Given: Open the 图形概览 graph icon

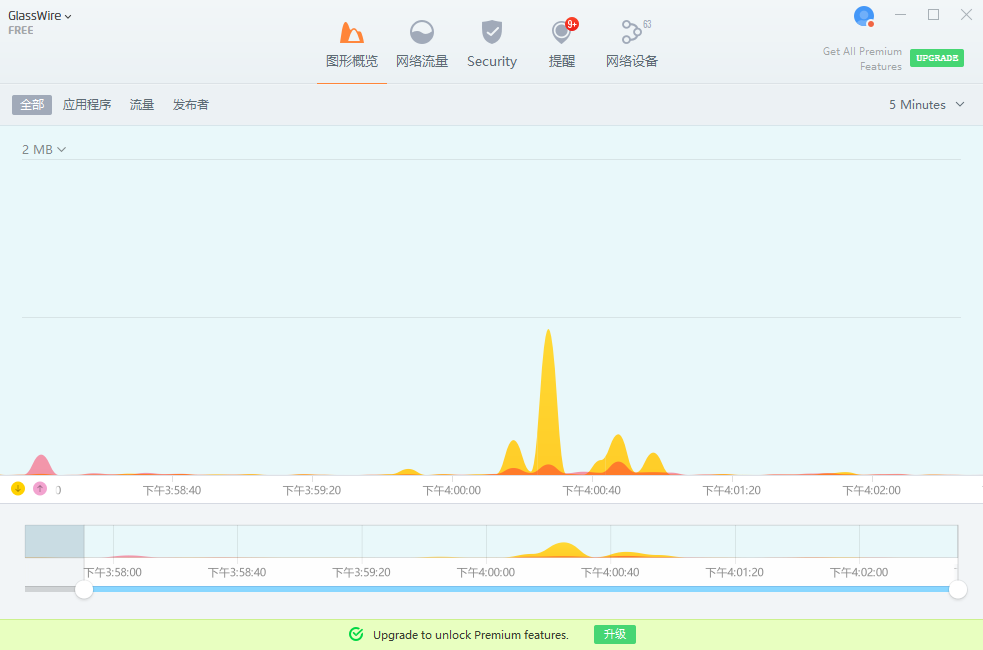Looking at the screenshot, I should (351, 33).
